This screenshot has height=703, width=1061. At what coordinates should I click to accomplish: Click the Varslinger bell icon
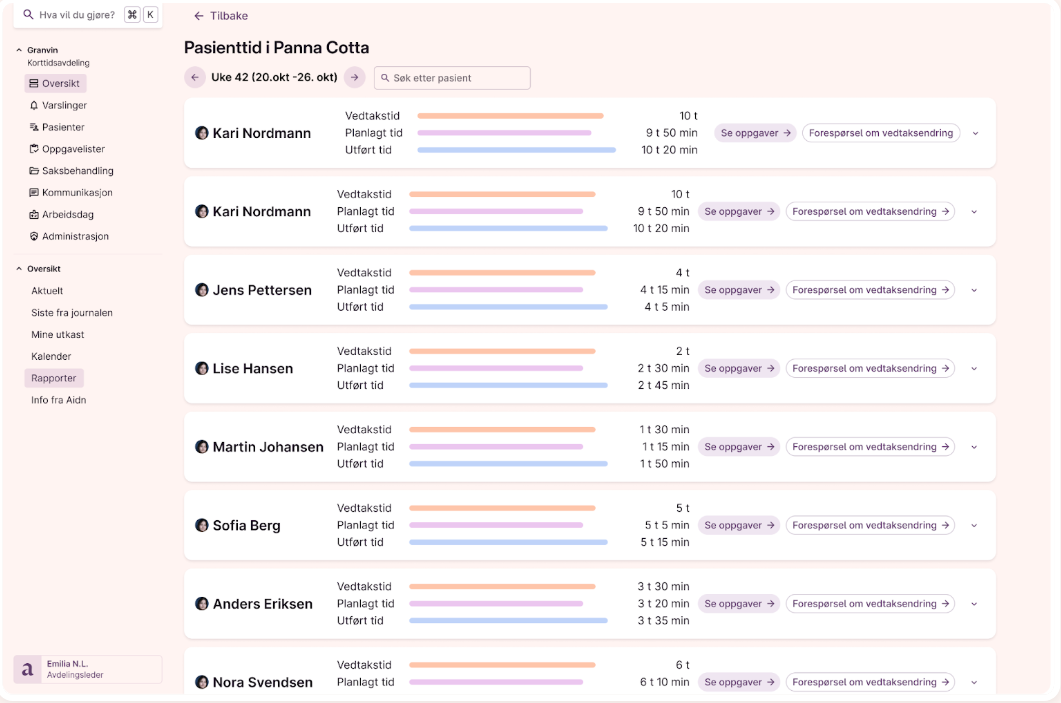point(34,105)
